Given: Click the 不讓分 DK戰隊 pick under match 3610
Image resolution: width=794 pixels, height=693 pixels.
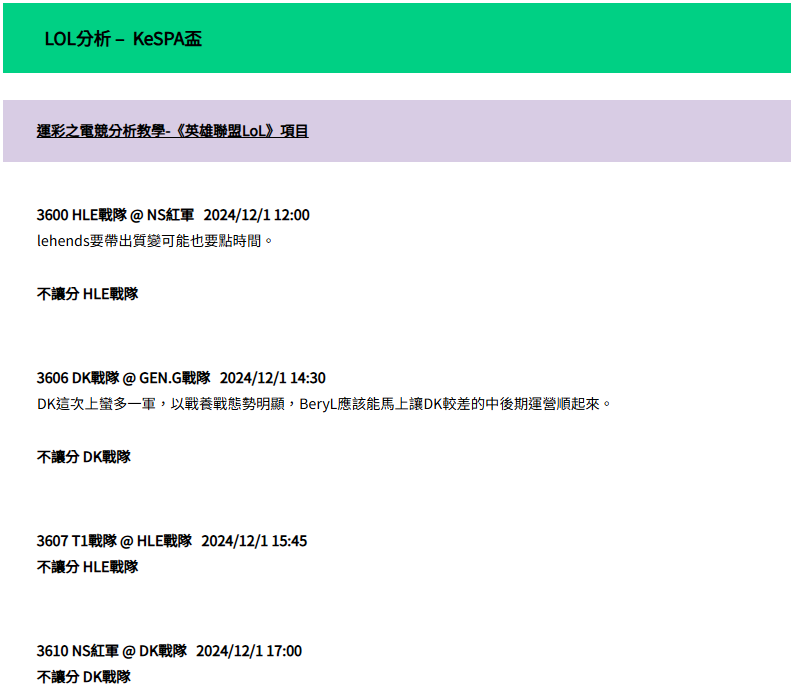Looking at the screenshot, I should [x=84, y=677].
